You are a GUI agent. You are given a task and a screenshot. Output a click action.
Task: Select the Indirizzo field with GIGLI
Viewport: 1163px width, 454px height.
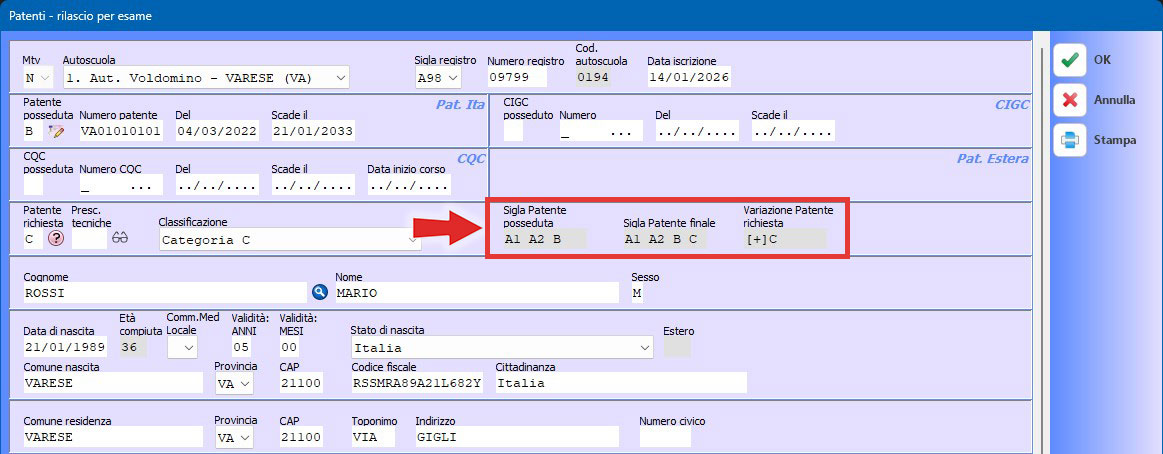click(x=516, y=437)
